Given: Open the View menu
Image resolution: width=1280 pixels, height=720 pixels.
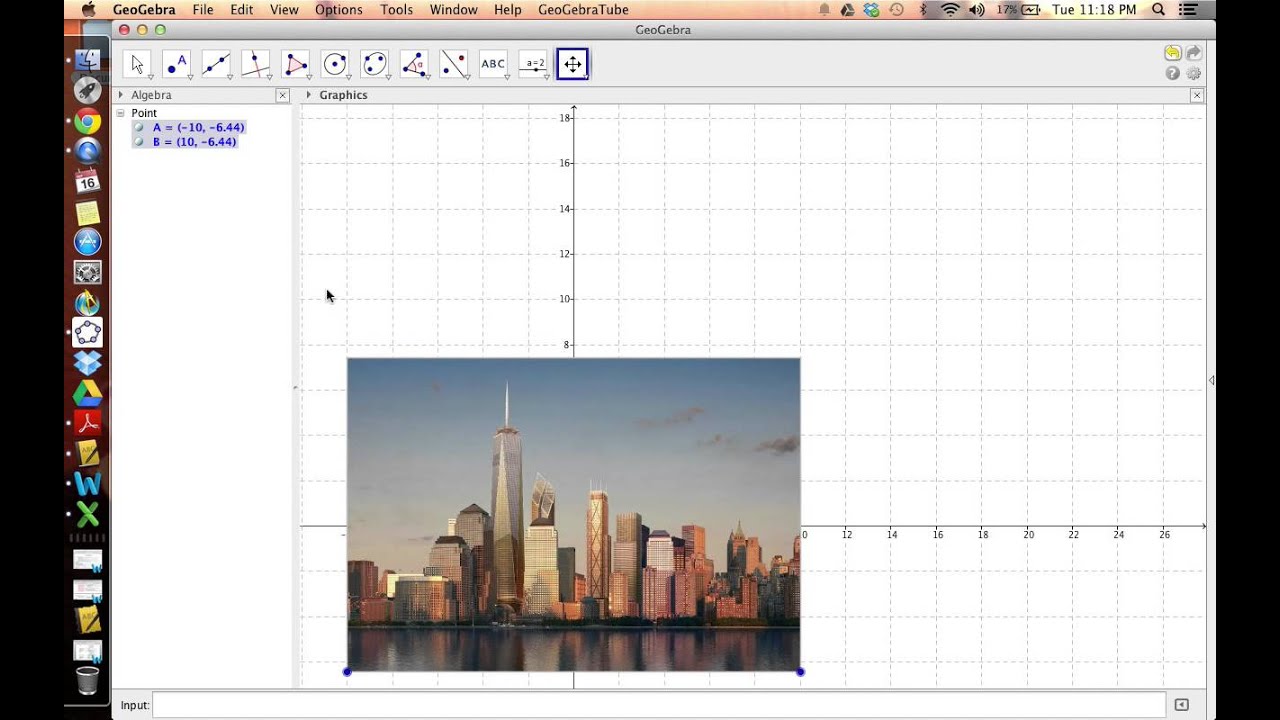Looking at the screenshot, I should tap(284, 9).
